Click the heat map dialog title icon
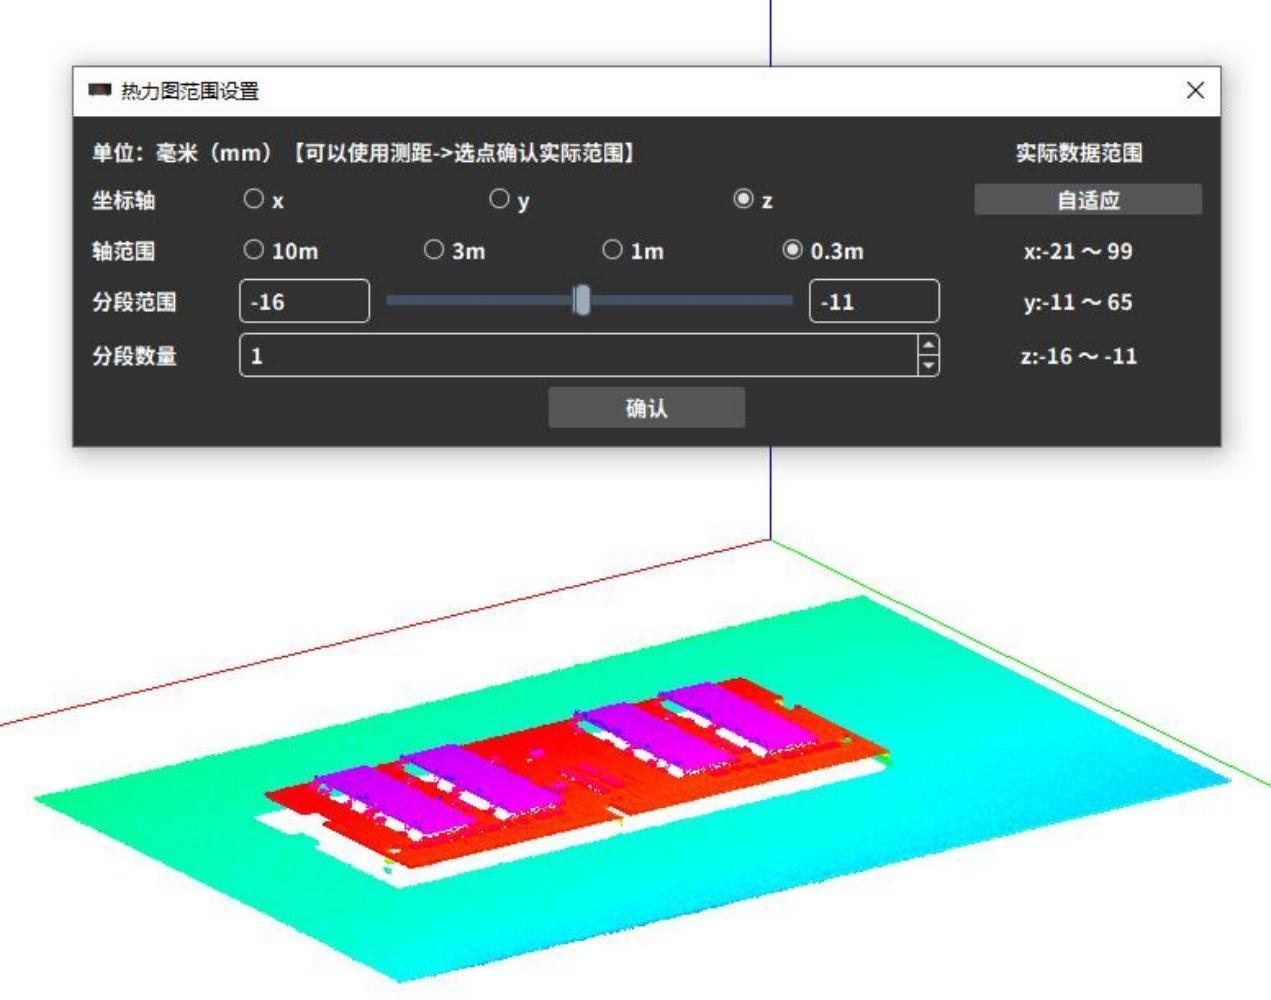1271x1000 pixels. tap(99, 91)
